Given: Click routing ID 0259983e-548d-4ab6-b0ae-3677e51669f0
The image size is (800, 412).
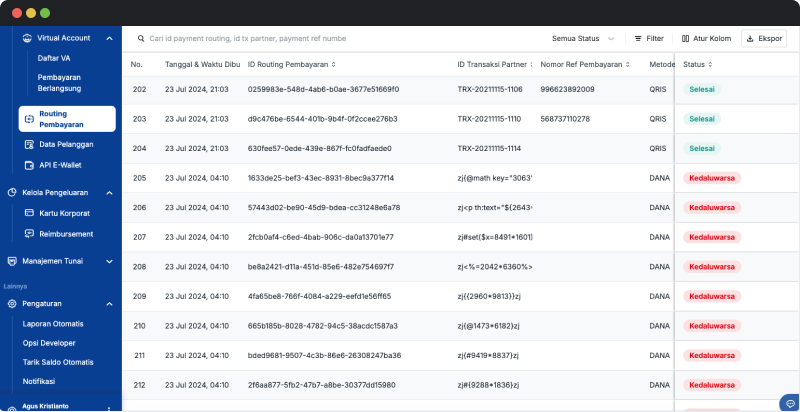Looking at the screenshot, I should [x=323, y=90].
